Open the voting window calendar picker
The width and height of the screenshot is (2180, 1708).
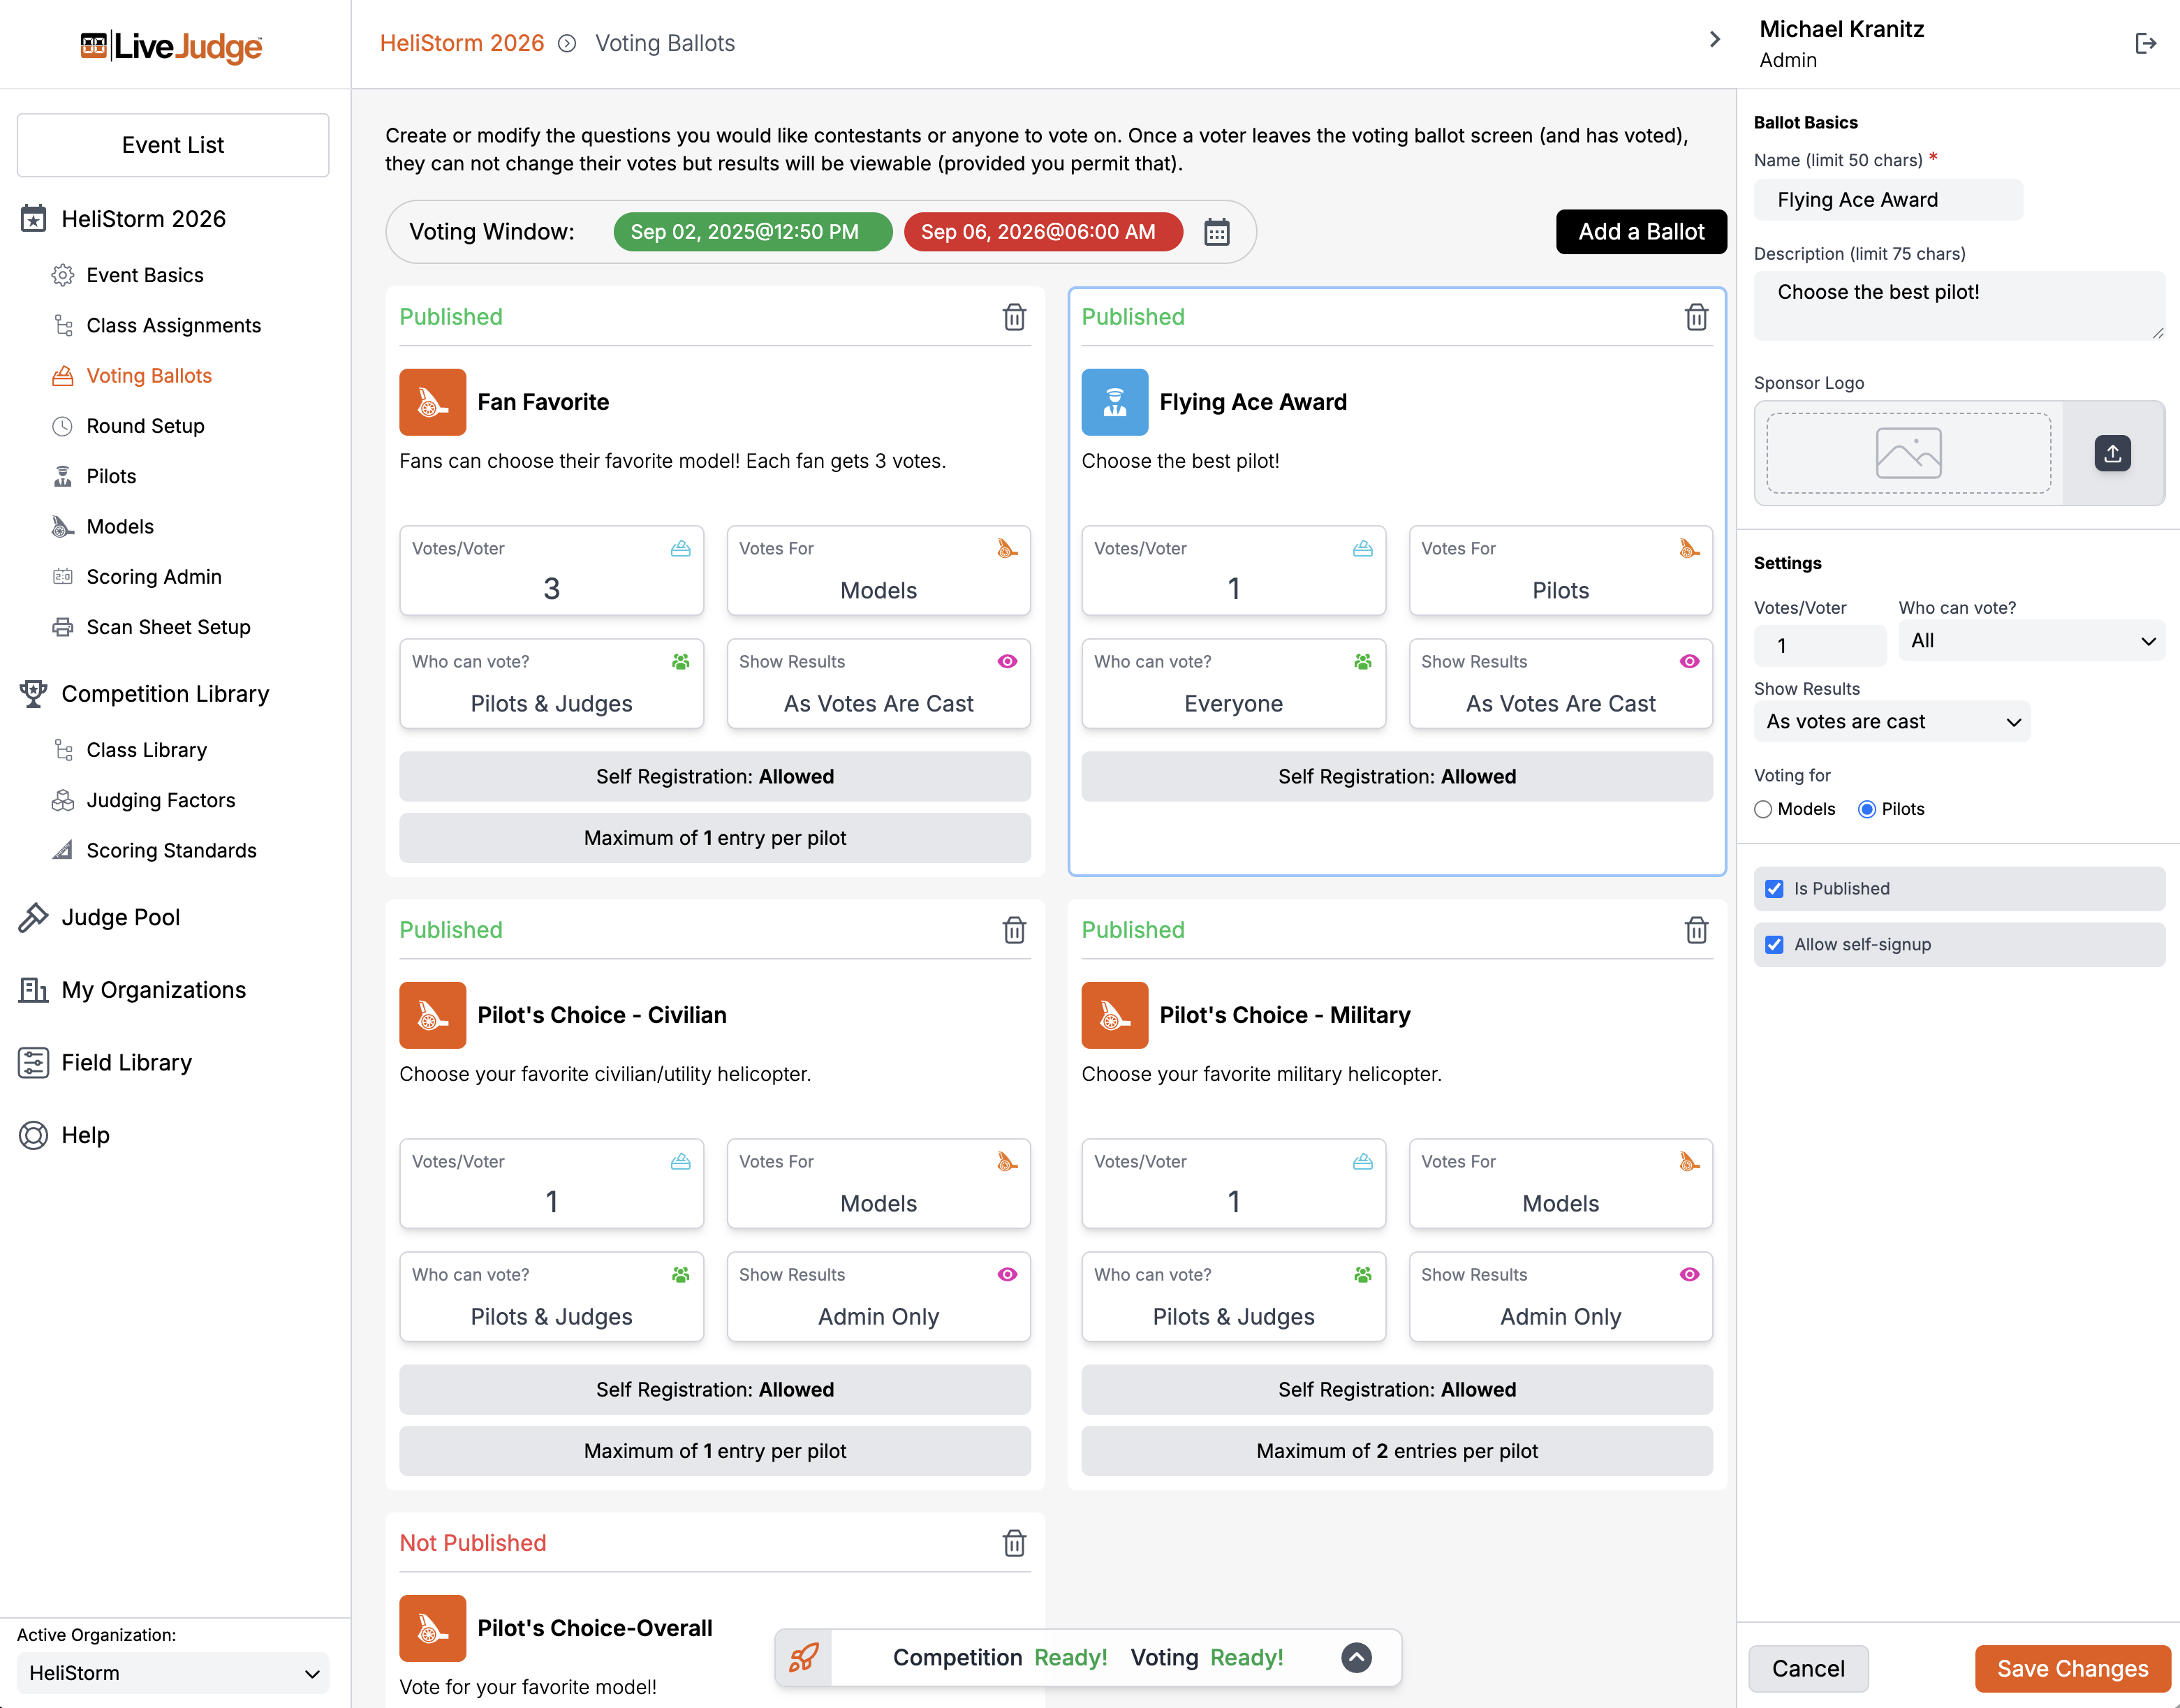tap(1216, 232)
